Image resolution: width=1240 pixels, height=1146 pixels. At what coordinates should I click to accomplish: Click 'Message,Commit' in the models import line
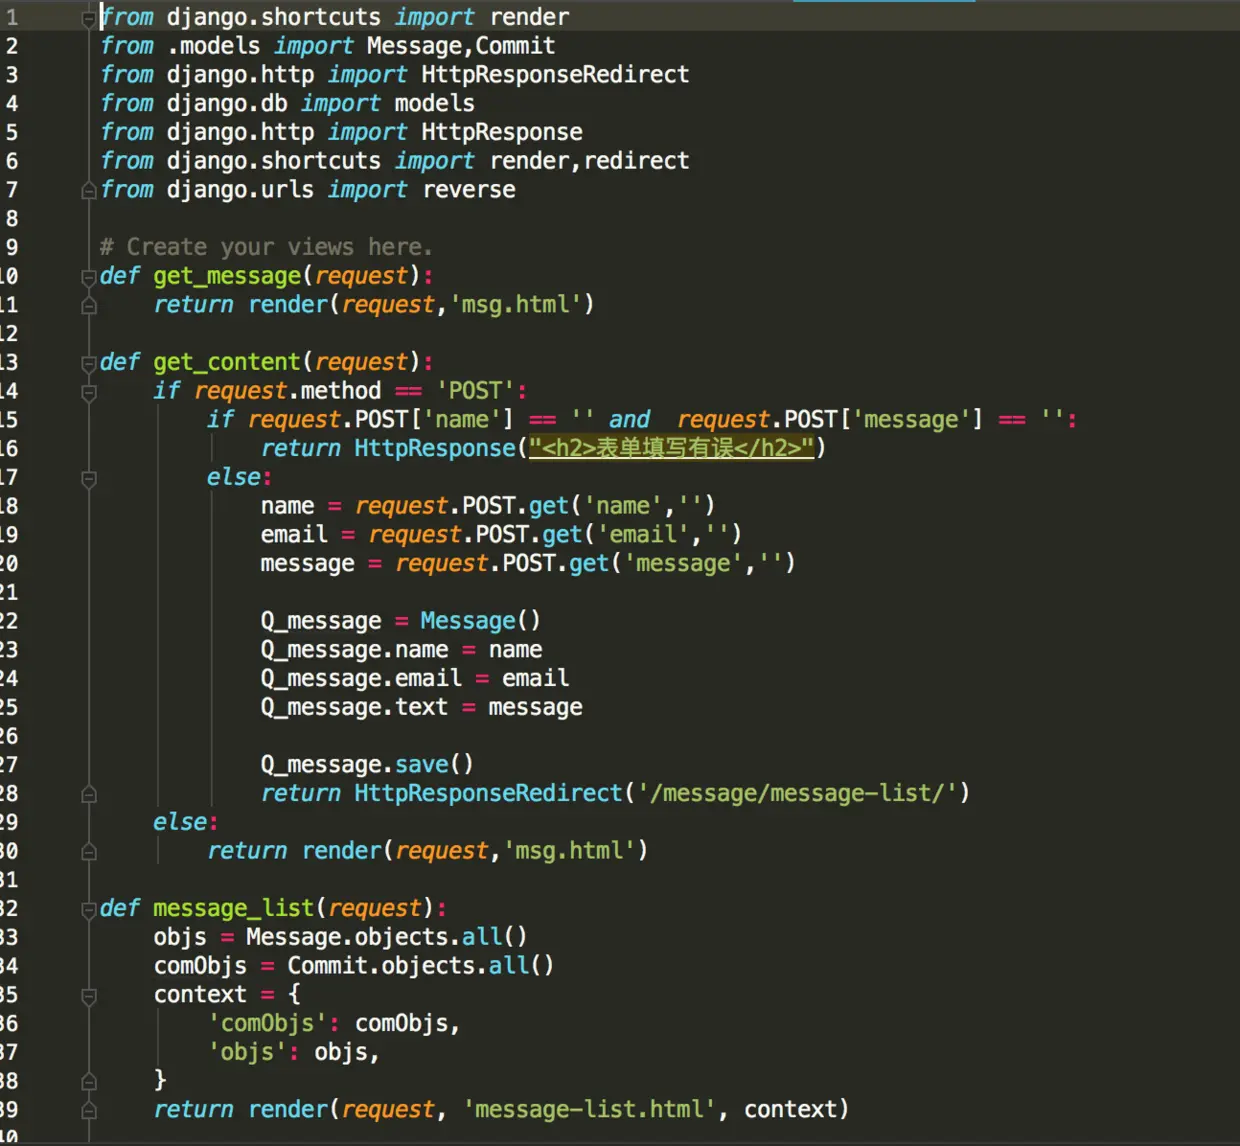[x=461, y=46]
